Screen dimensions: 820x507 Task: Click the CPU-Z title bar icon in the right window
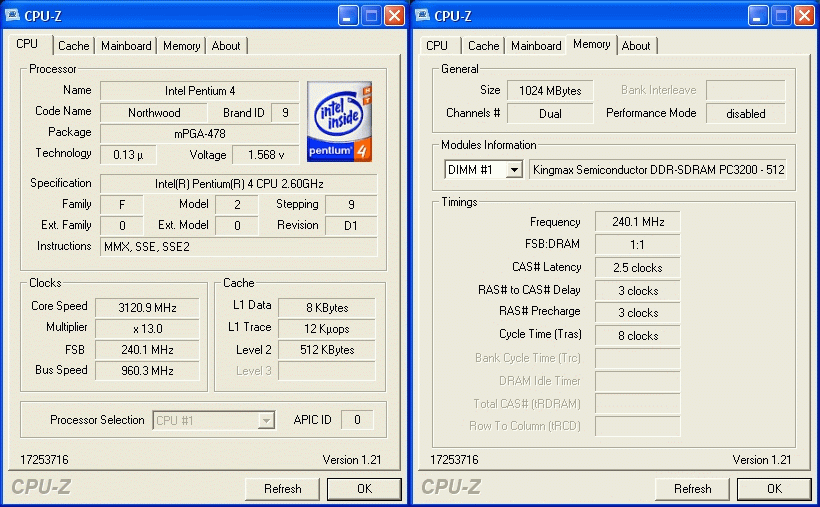424,16
